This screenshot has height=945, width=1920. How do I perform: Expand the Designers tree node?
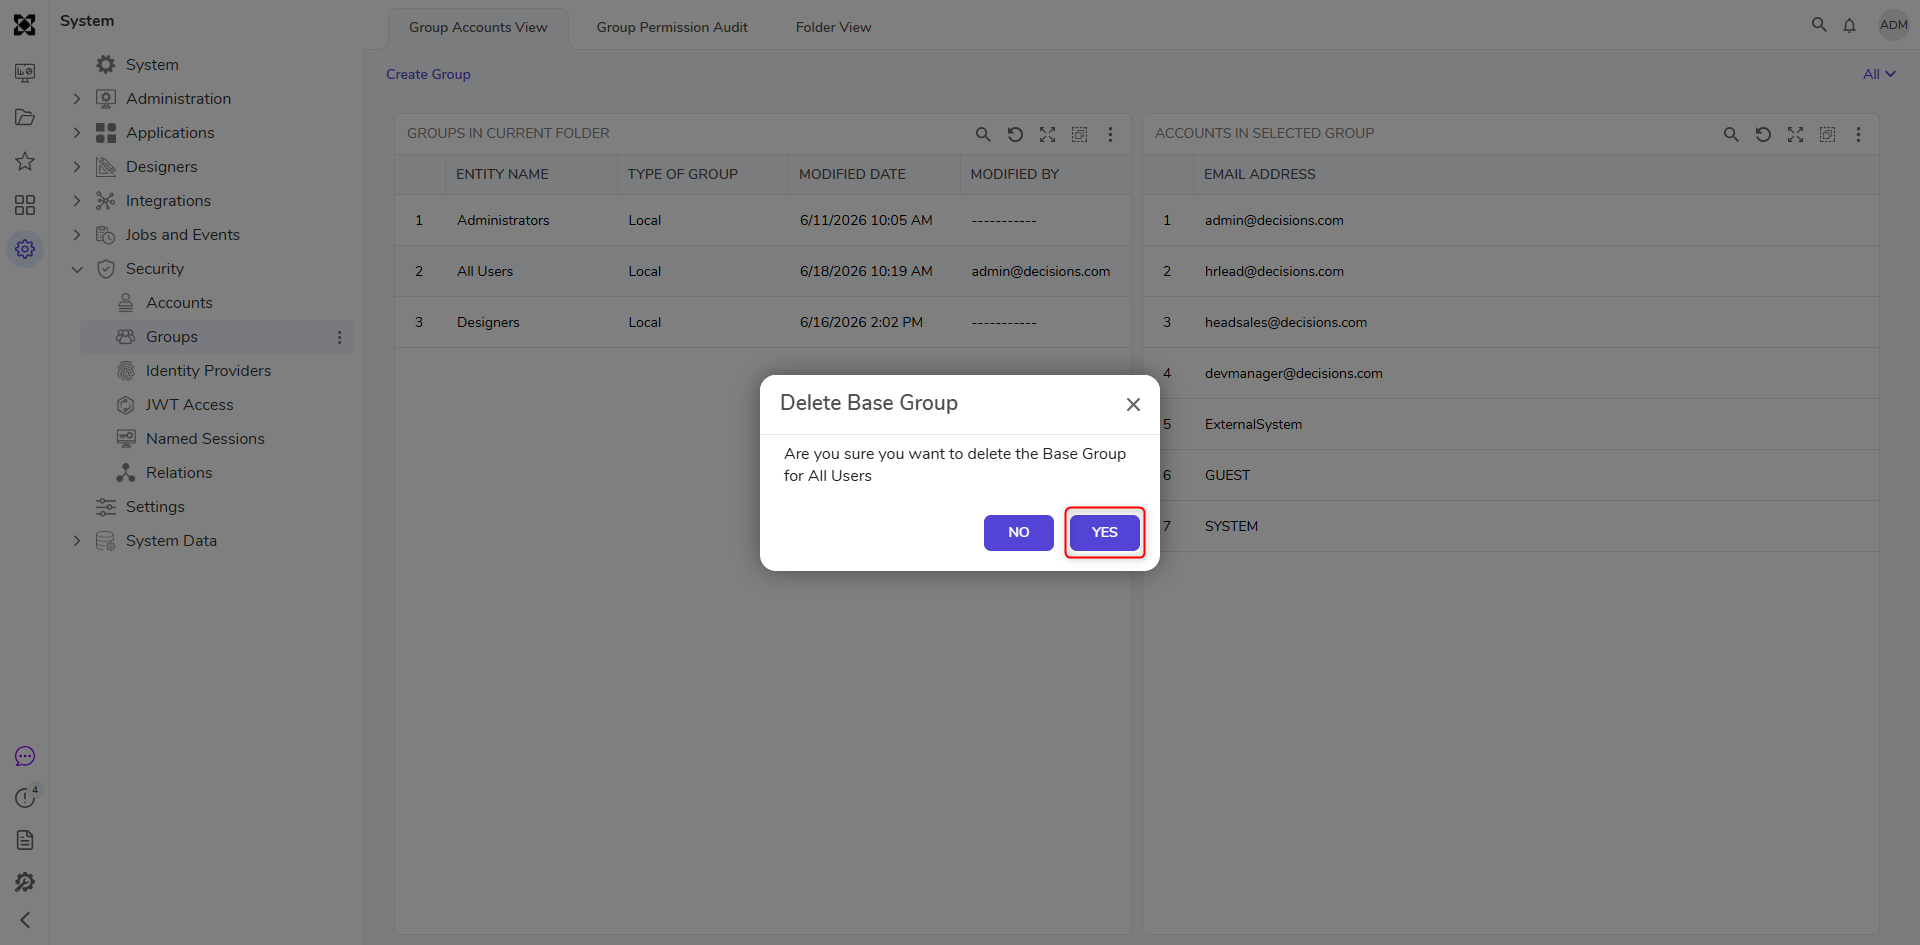[77, 167]
